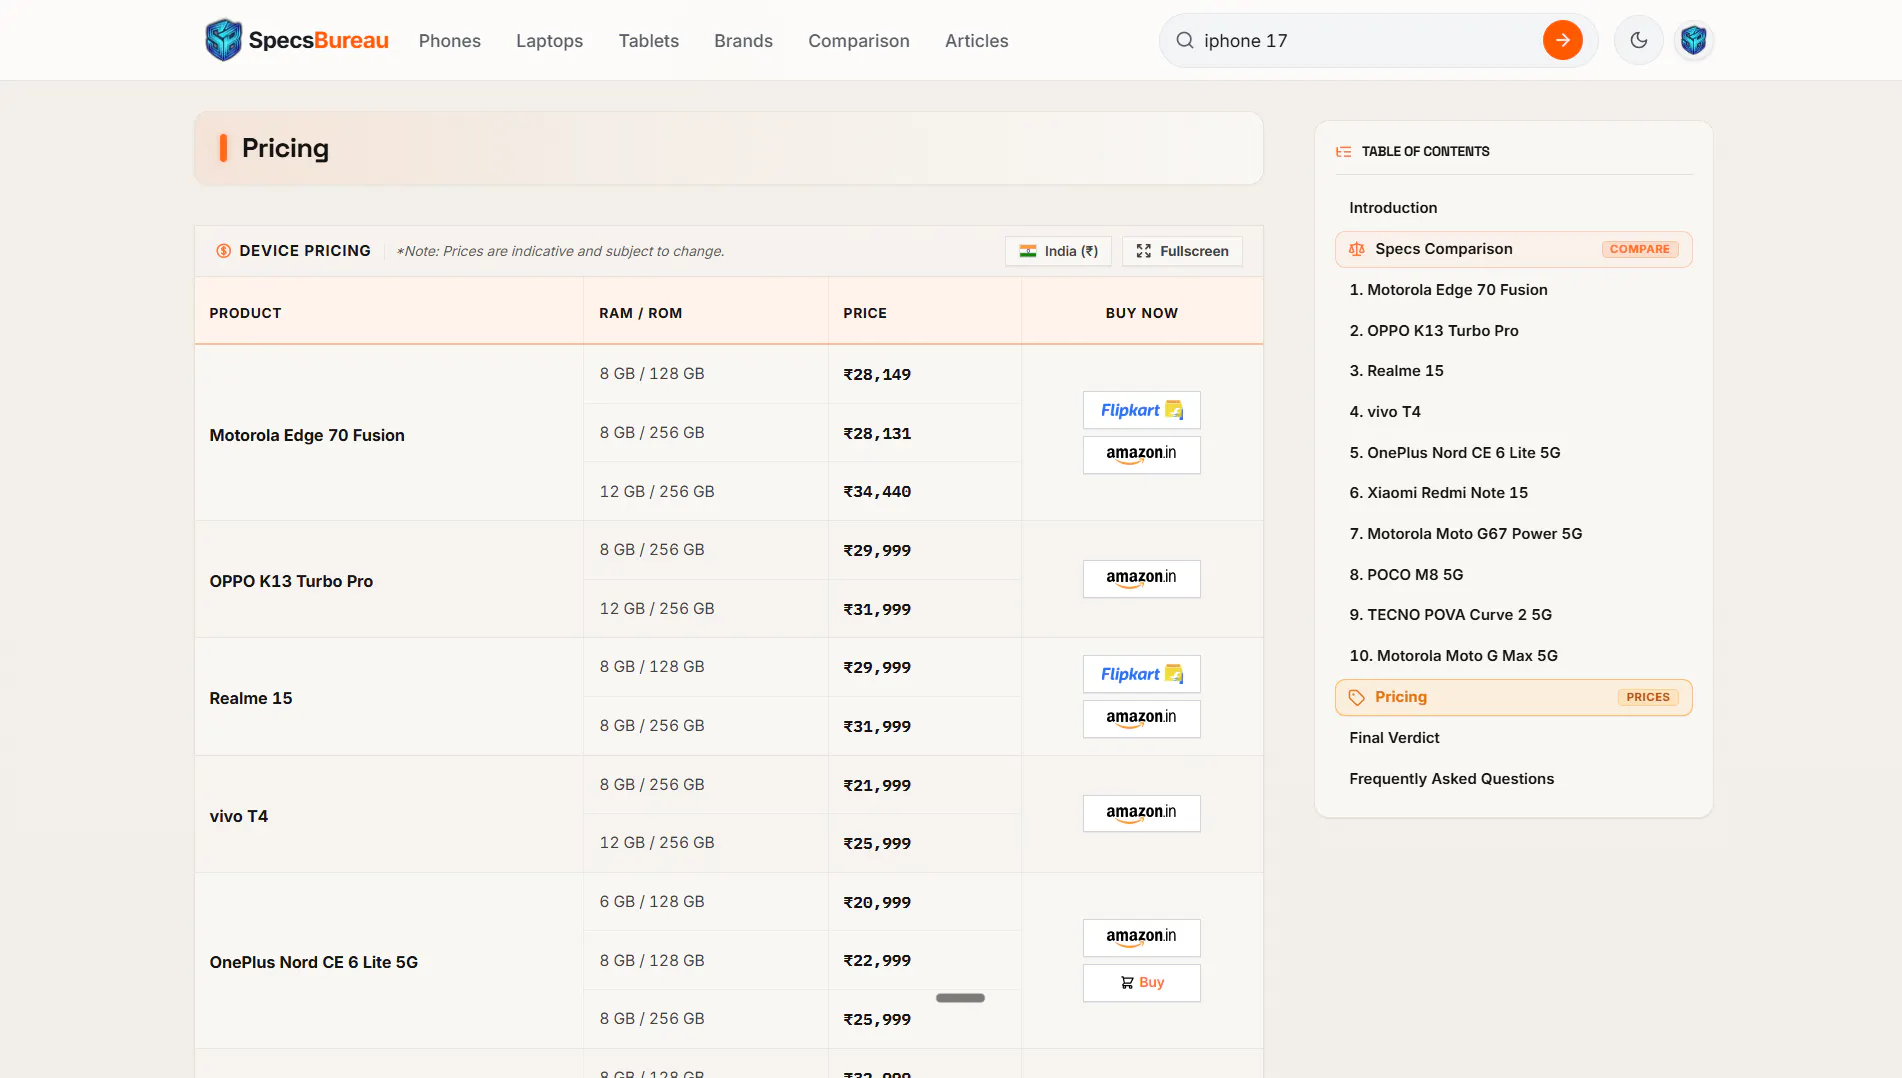This screenshot has height=1078, width=1902.
Task: Click the Device Pricing coin icon
Action: click(223, 251)
